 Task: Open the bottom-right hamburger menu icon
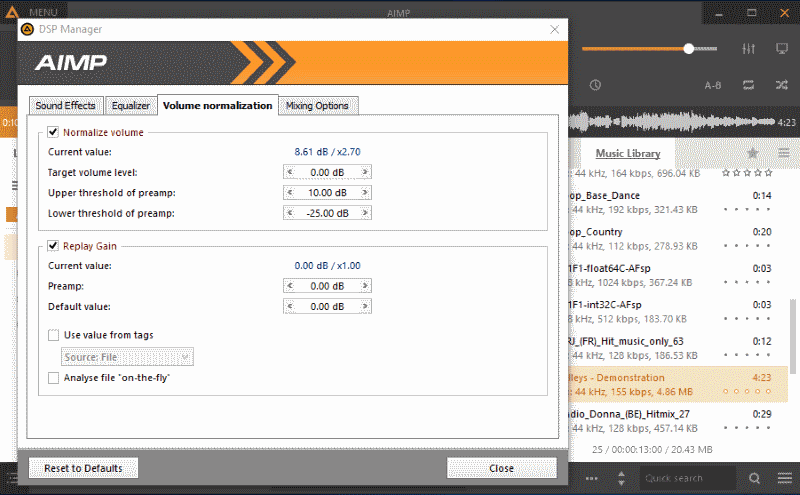tap(785, 478)
